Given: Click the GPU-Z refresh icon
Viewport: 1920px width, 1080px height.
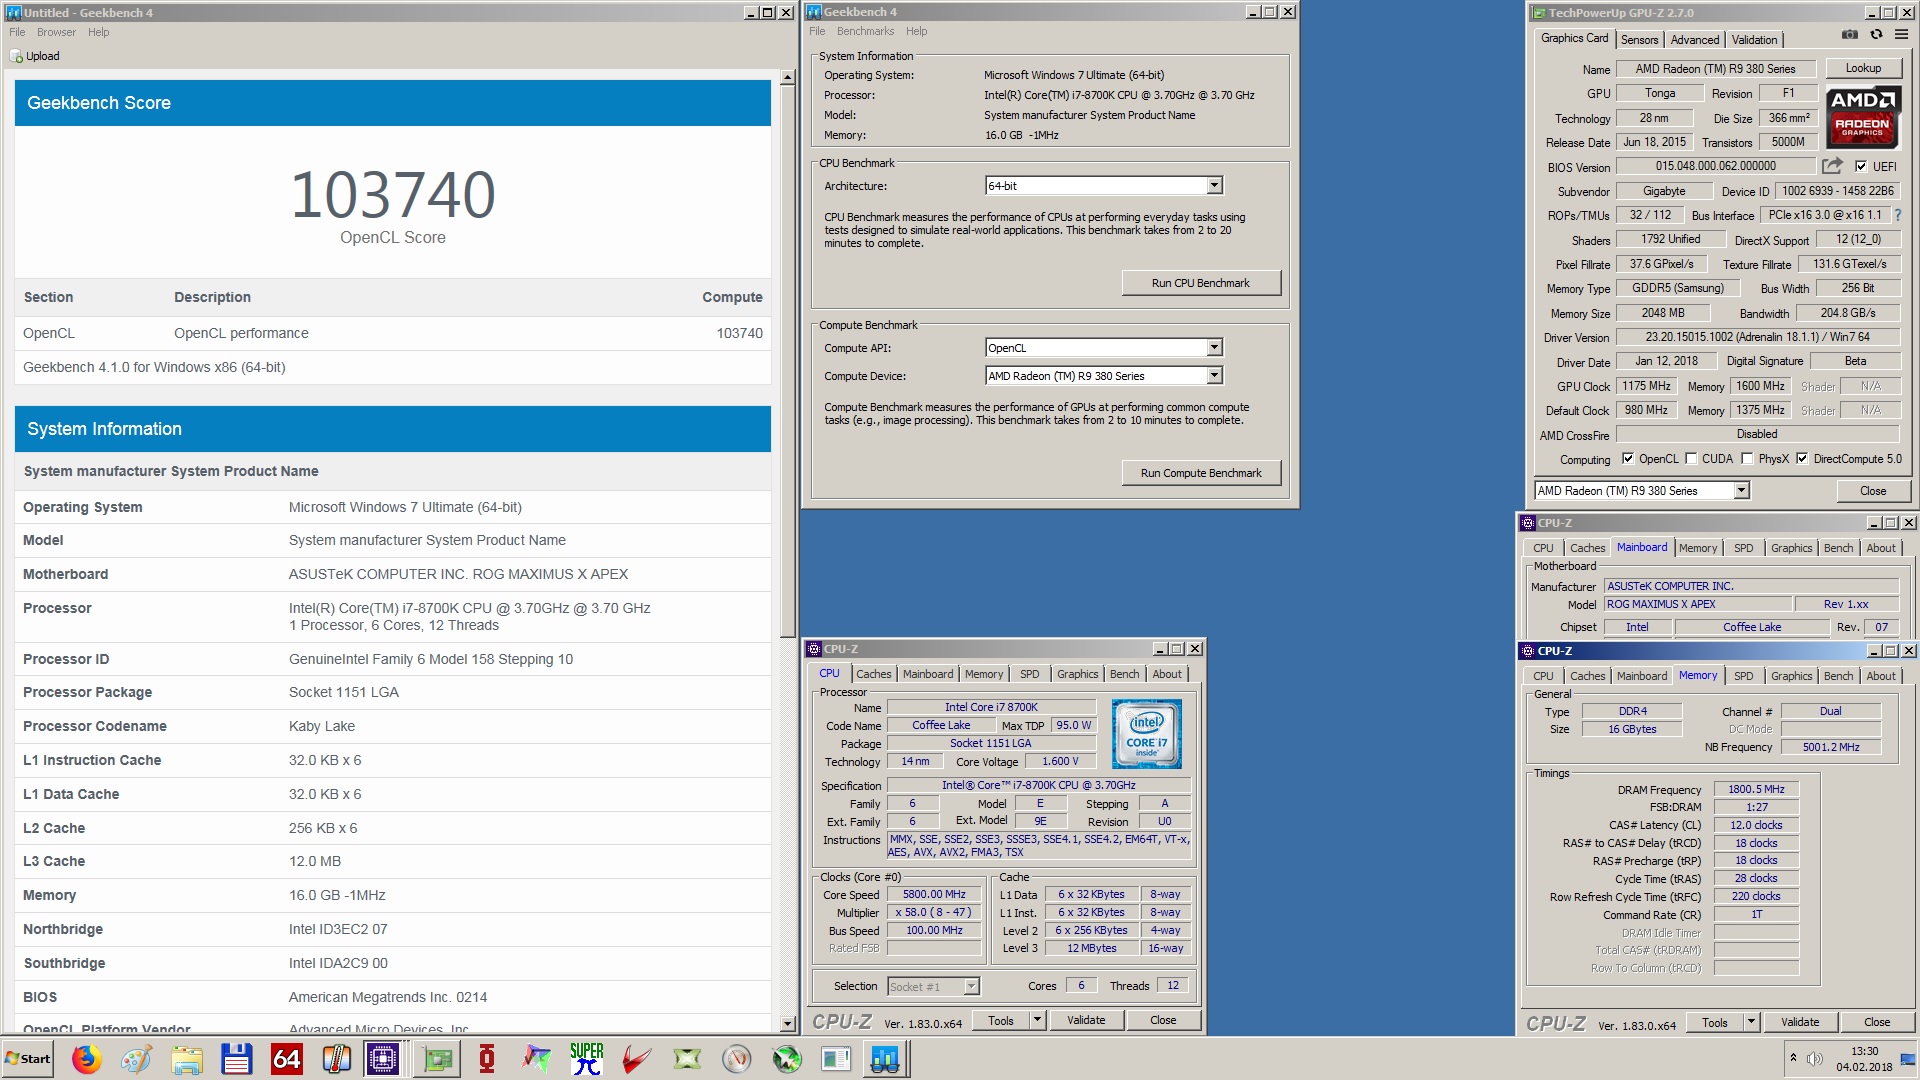Looking at the screenshot, I should pyautogui.click(x=1876, y=34).
